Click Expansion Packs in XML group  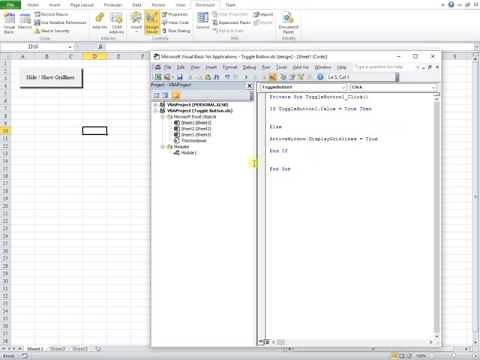pos(232,22)
